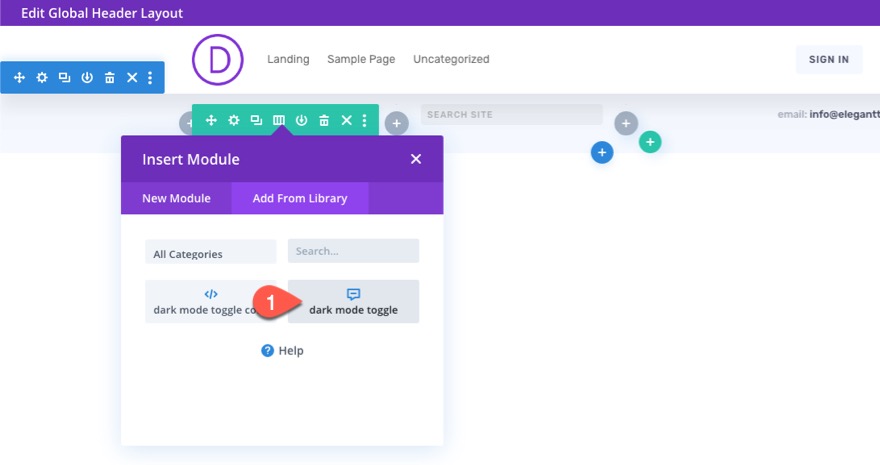Screen dimensions: 880x465
Task: Delete row with green trash icon
Action: coord(324,120)
